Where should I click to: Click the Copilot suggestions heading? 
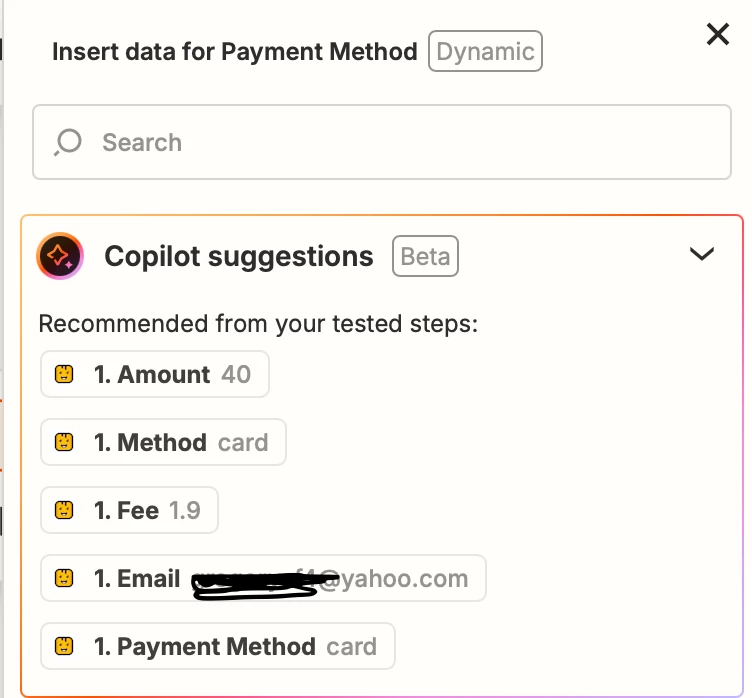[239, 257]
